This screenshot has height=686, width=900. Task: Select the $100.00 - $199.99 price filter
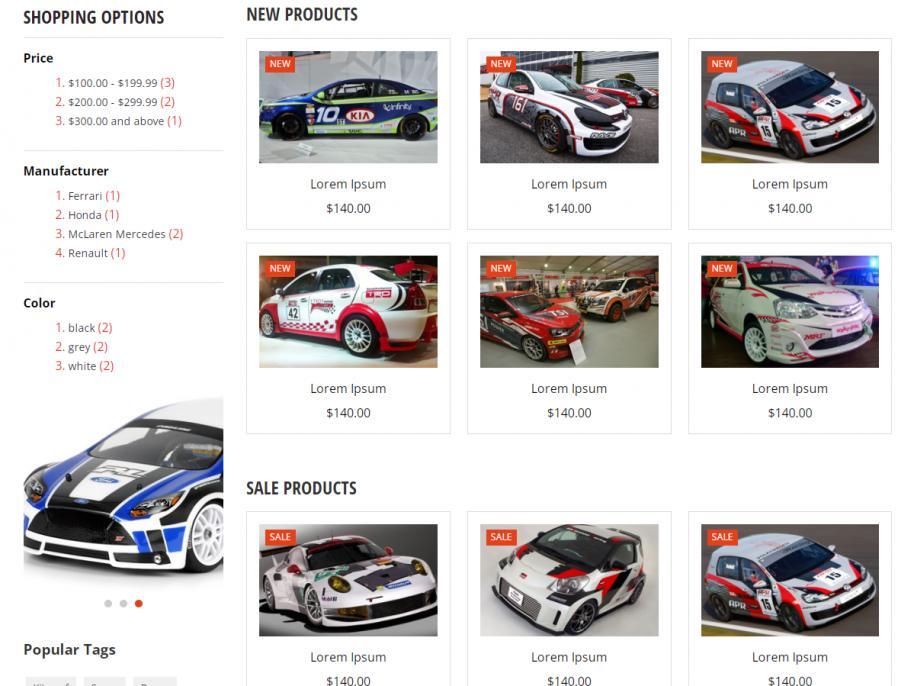point(112,83)
